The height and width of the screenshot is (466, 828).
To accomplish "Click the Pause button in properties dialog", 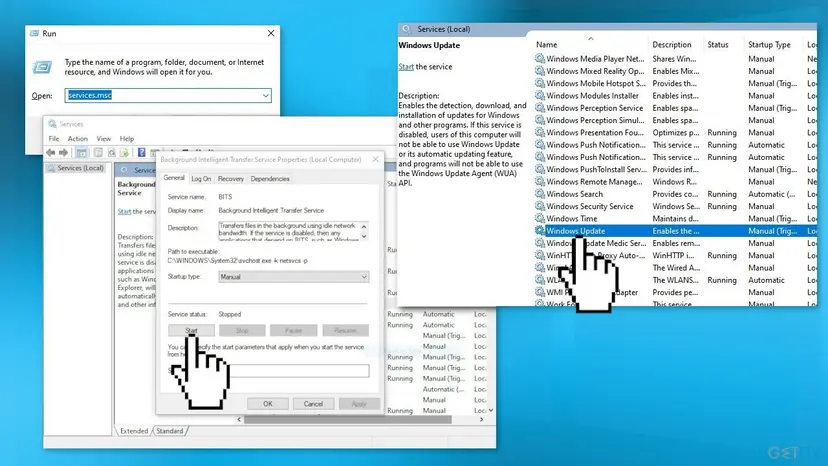I will click(x=294, y=330).
